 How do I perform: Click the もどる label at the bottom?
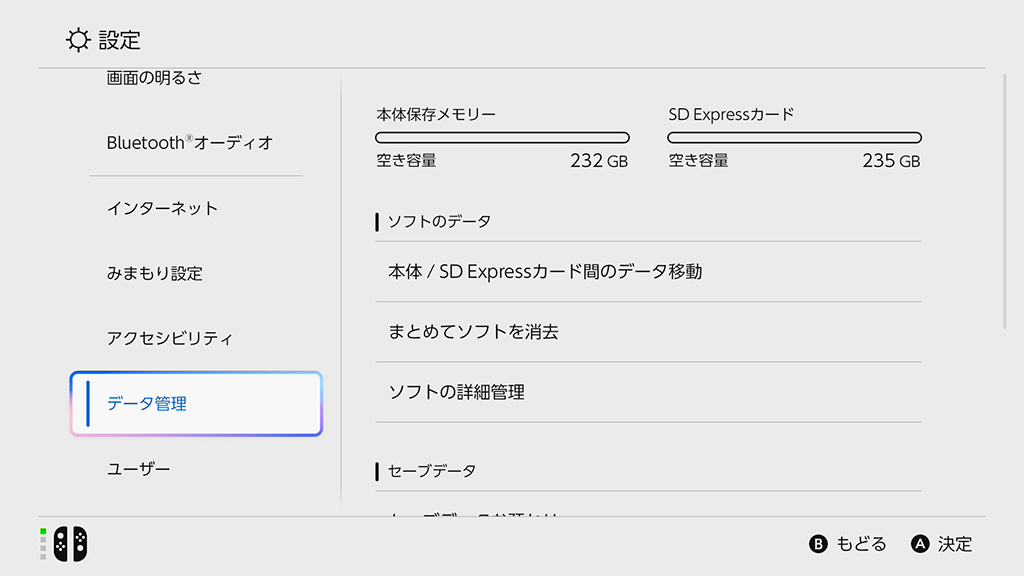861,544
